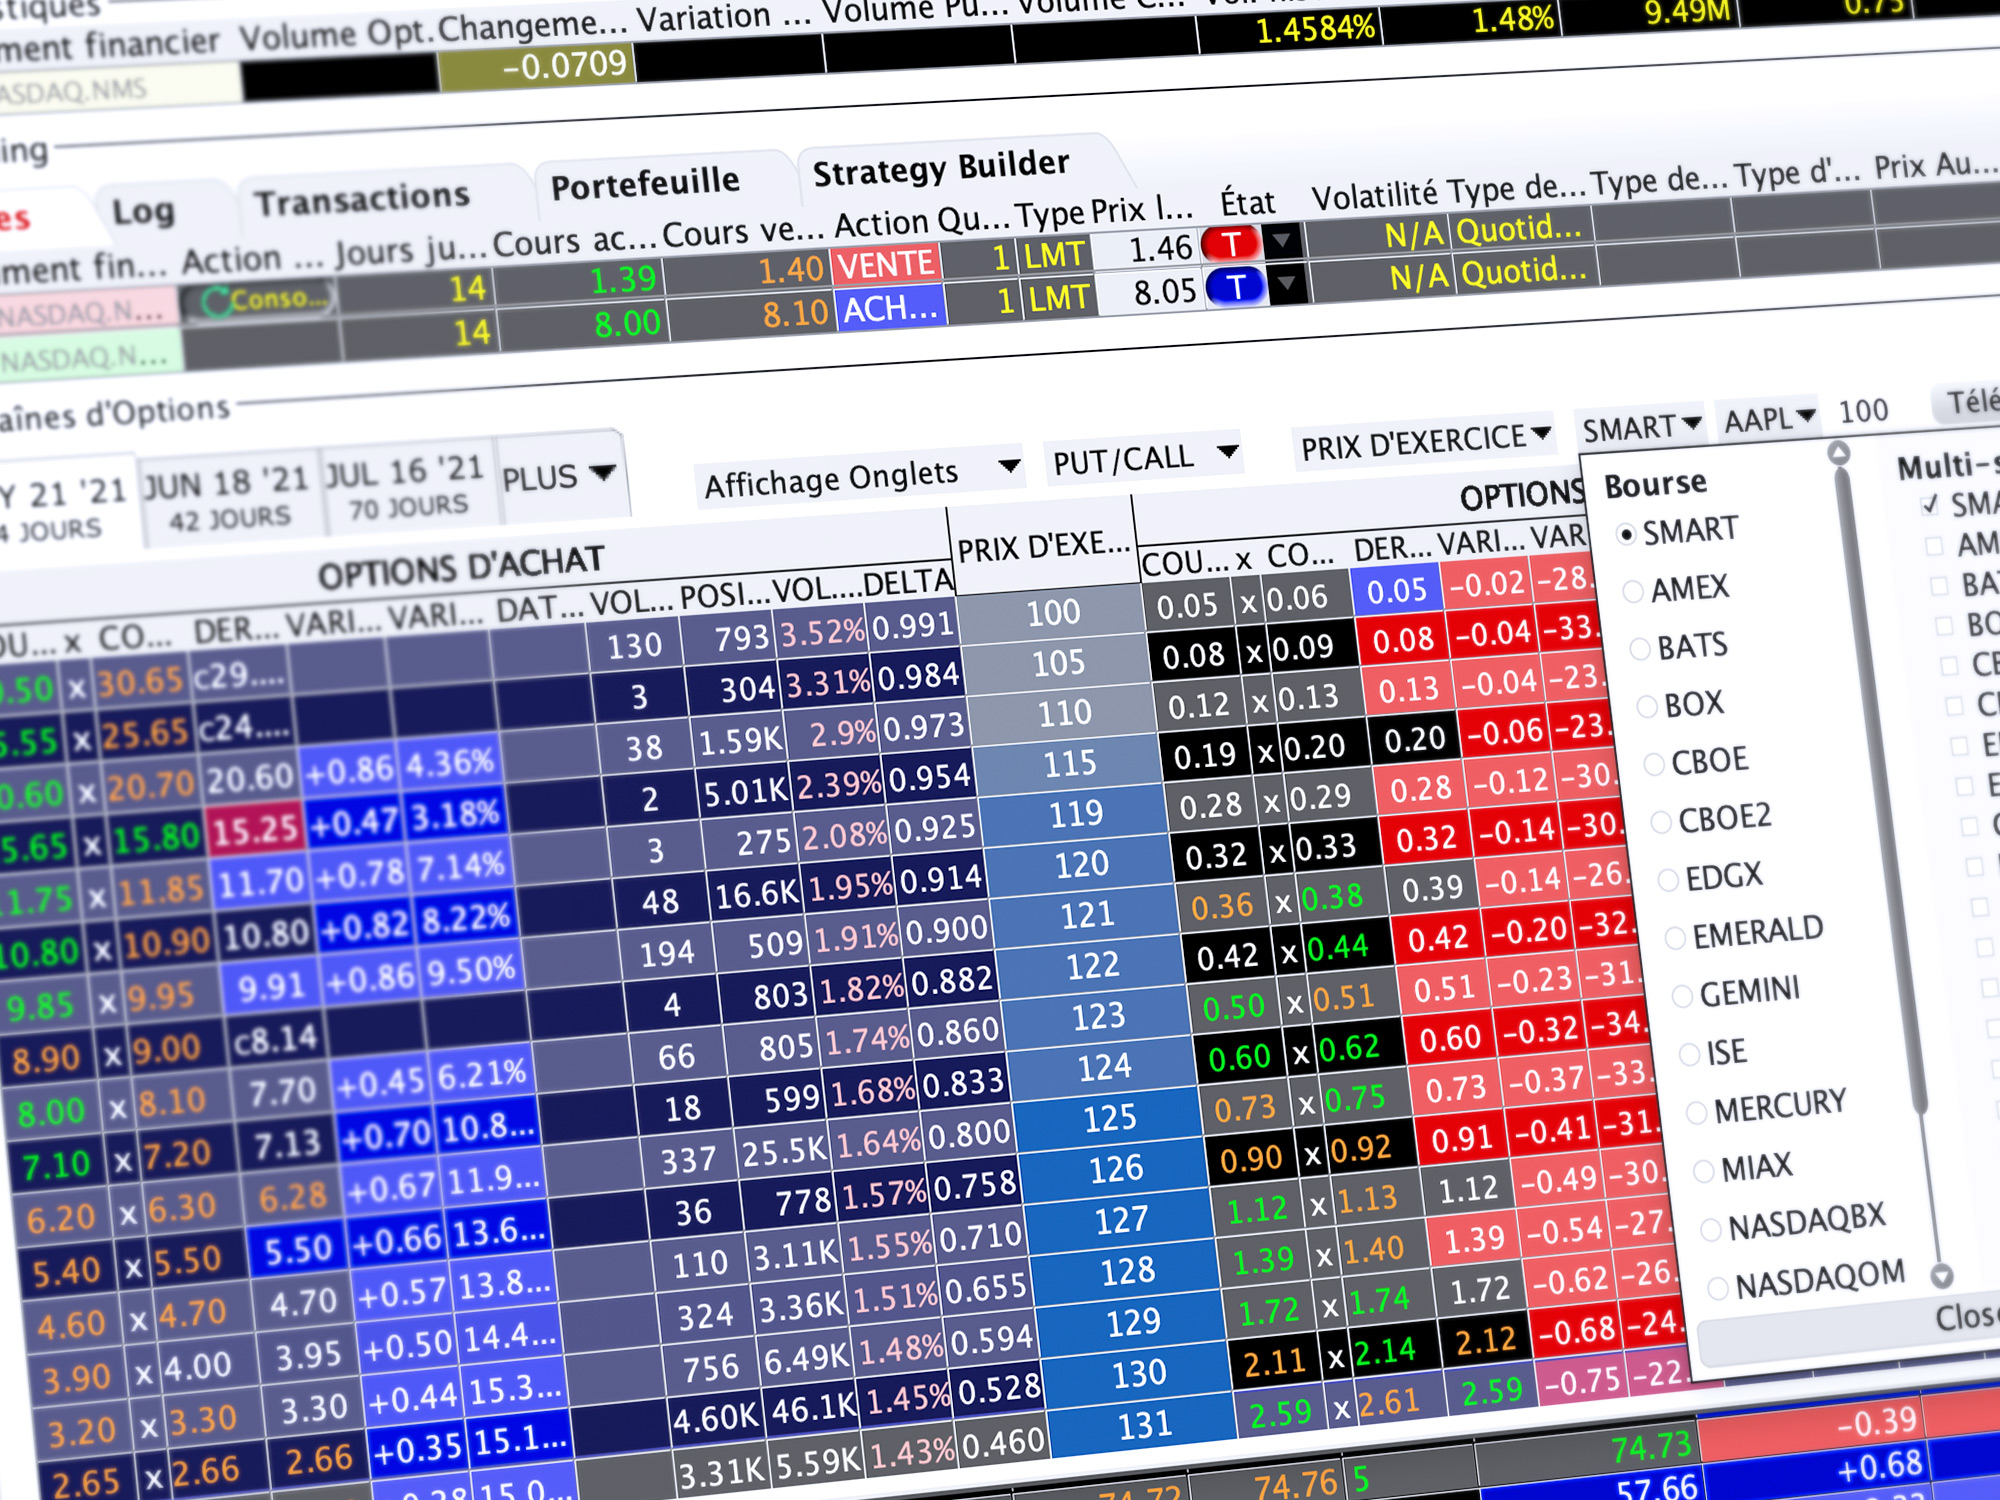This screenshot has width=2000, height=1500.
Task: Switch to the Strategy Builder tab
Action: [x=941, y=168]
